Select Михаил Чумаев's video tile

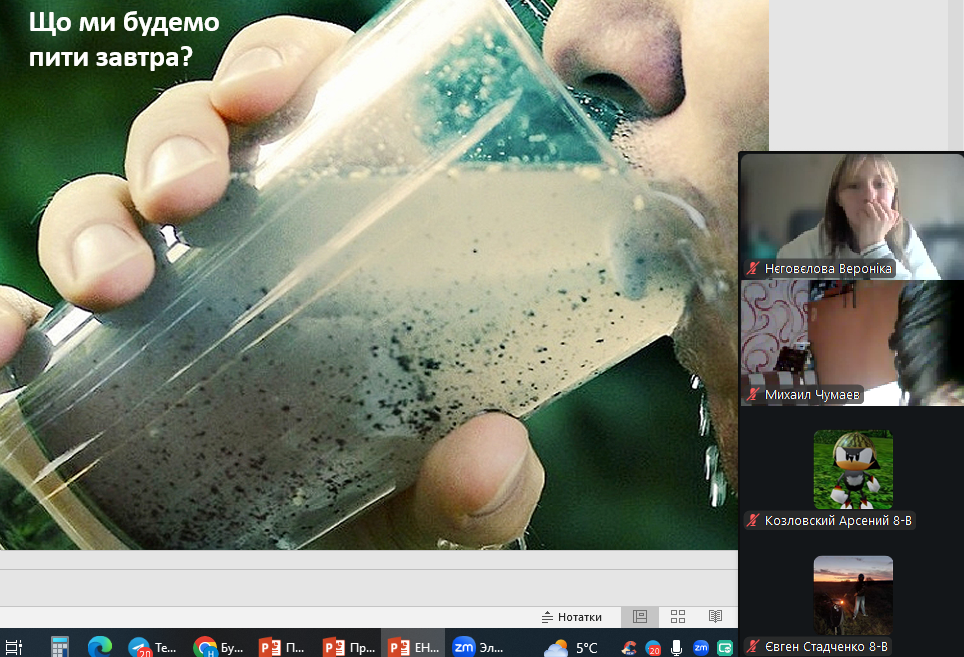coord(851,342)
